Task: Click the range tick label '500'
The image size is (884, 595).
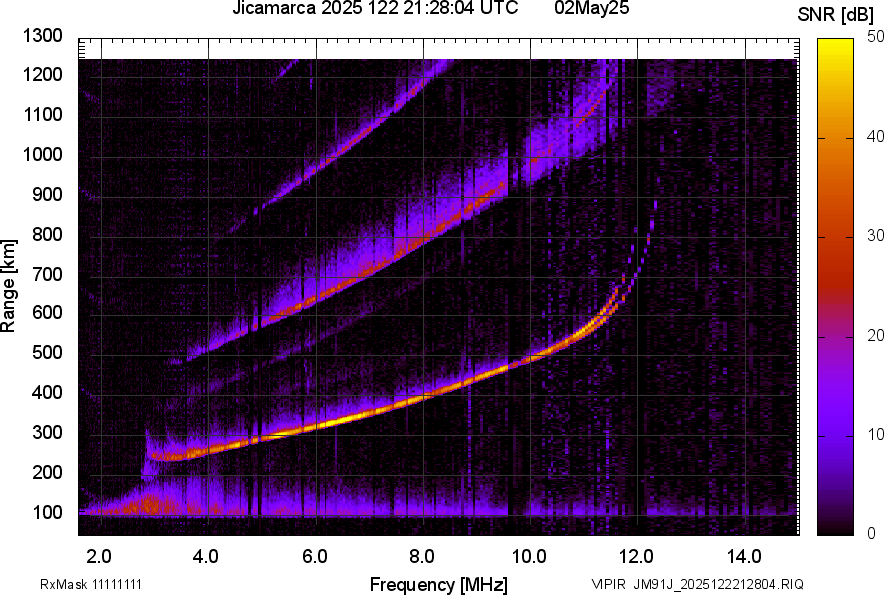Action: click(x=47, y=352)
